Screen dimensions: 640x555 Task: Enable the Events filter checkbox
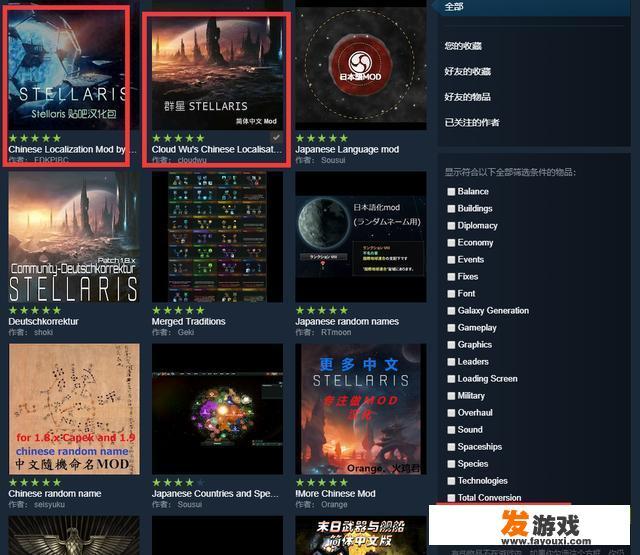451,260
